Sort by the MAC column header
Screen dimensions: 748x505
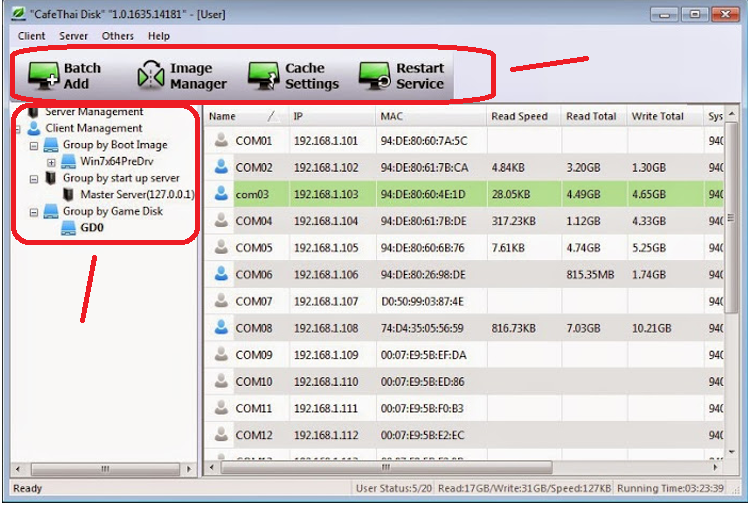[431, 116]
